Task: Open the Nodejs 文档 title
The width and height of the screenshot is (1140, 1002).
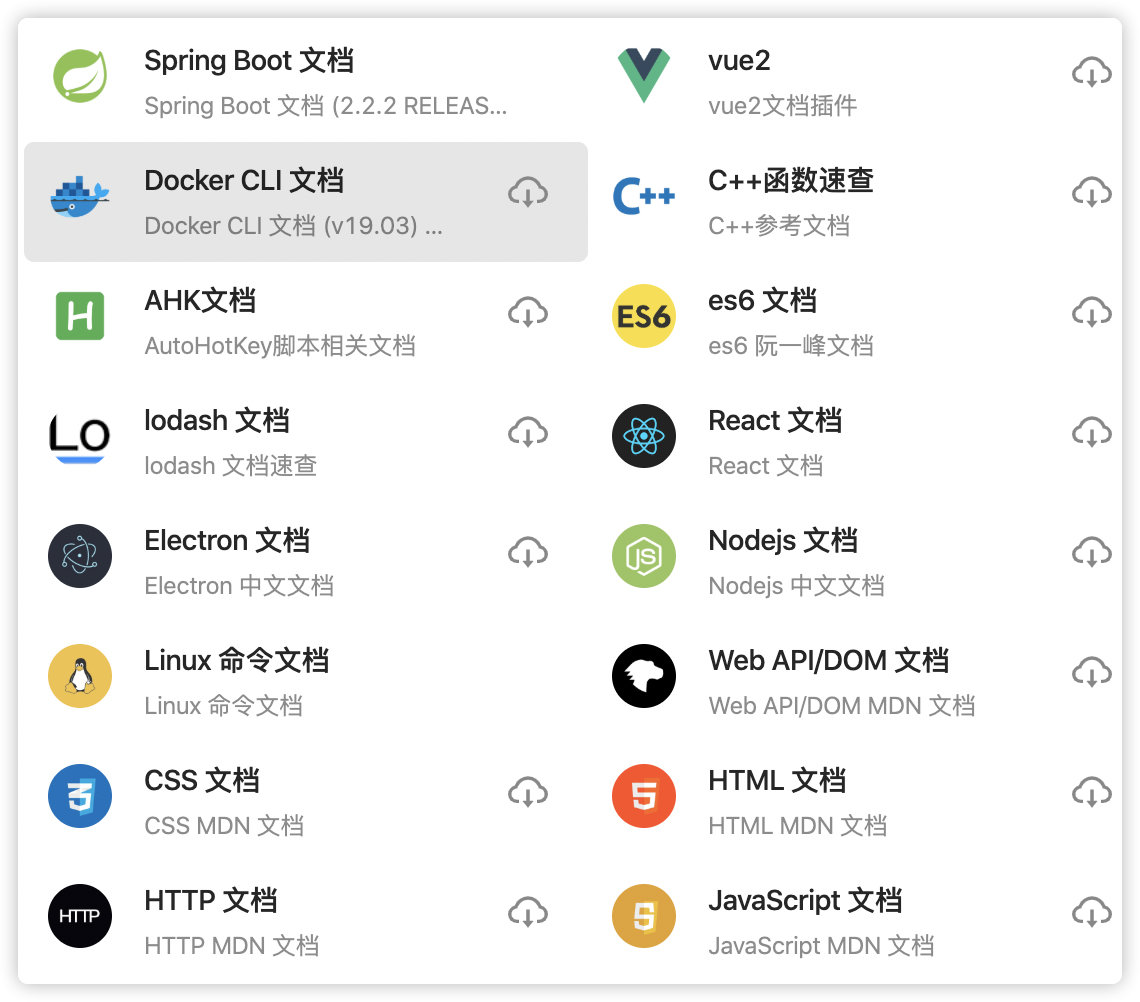Action: tap(783, 540)
